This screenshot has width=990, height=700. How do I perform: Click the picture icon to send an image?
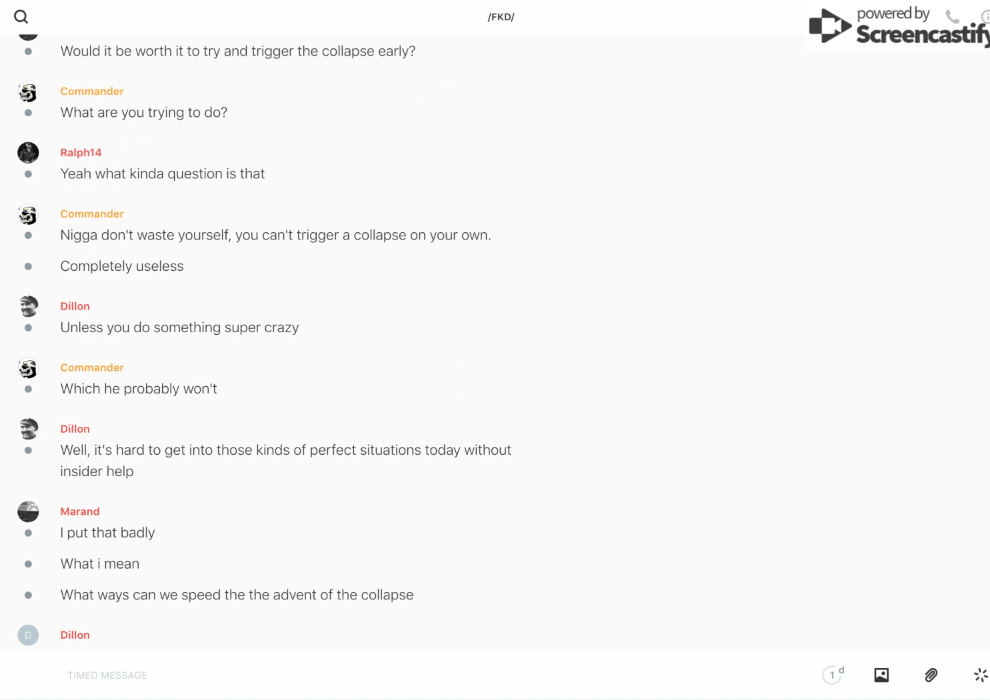pos(881,675)
